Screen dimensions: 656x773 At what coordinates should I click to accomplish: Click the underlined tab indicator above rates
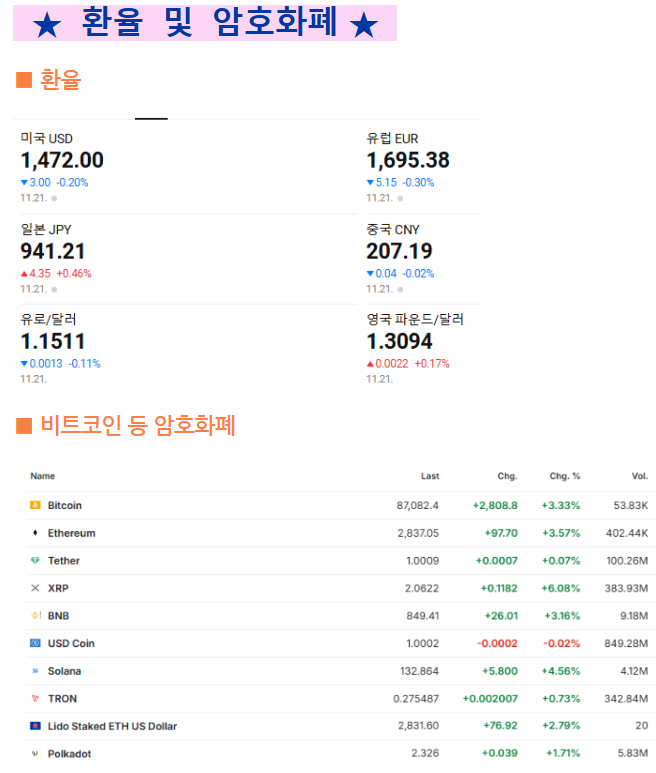pos(151,118)
